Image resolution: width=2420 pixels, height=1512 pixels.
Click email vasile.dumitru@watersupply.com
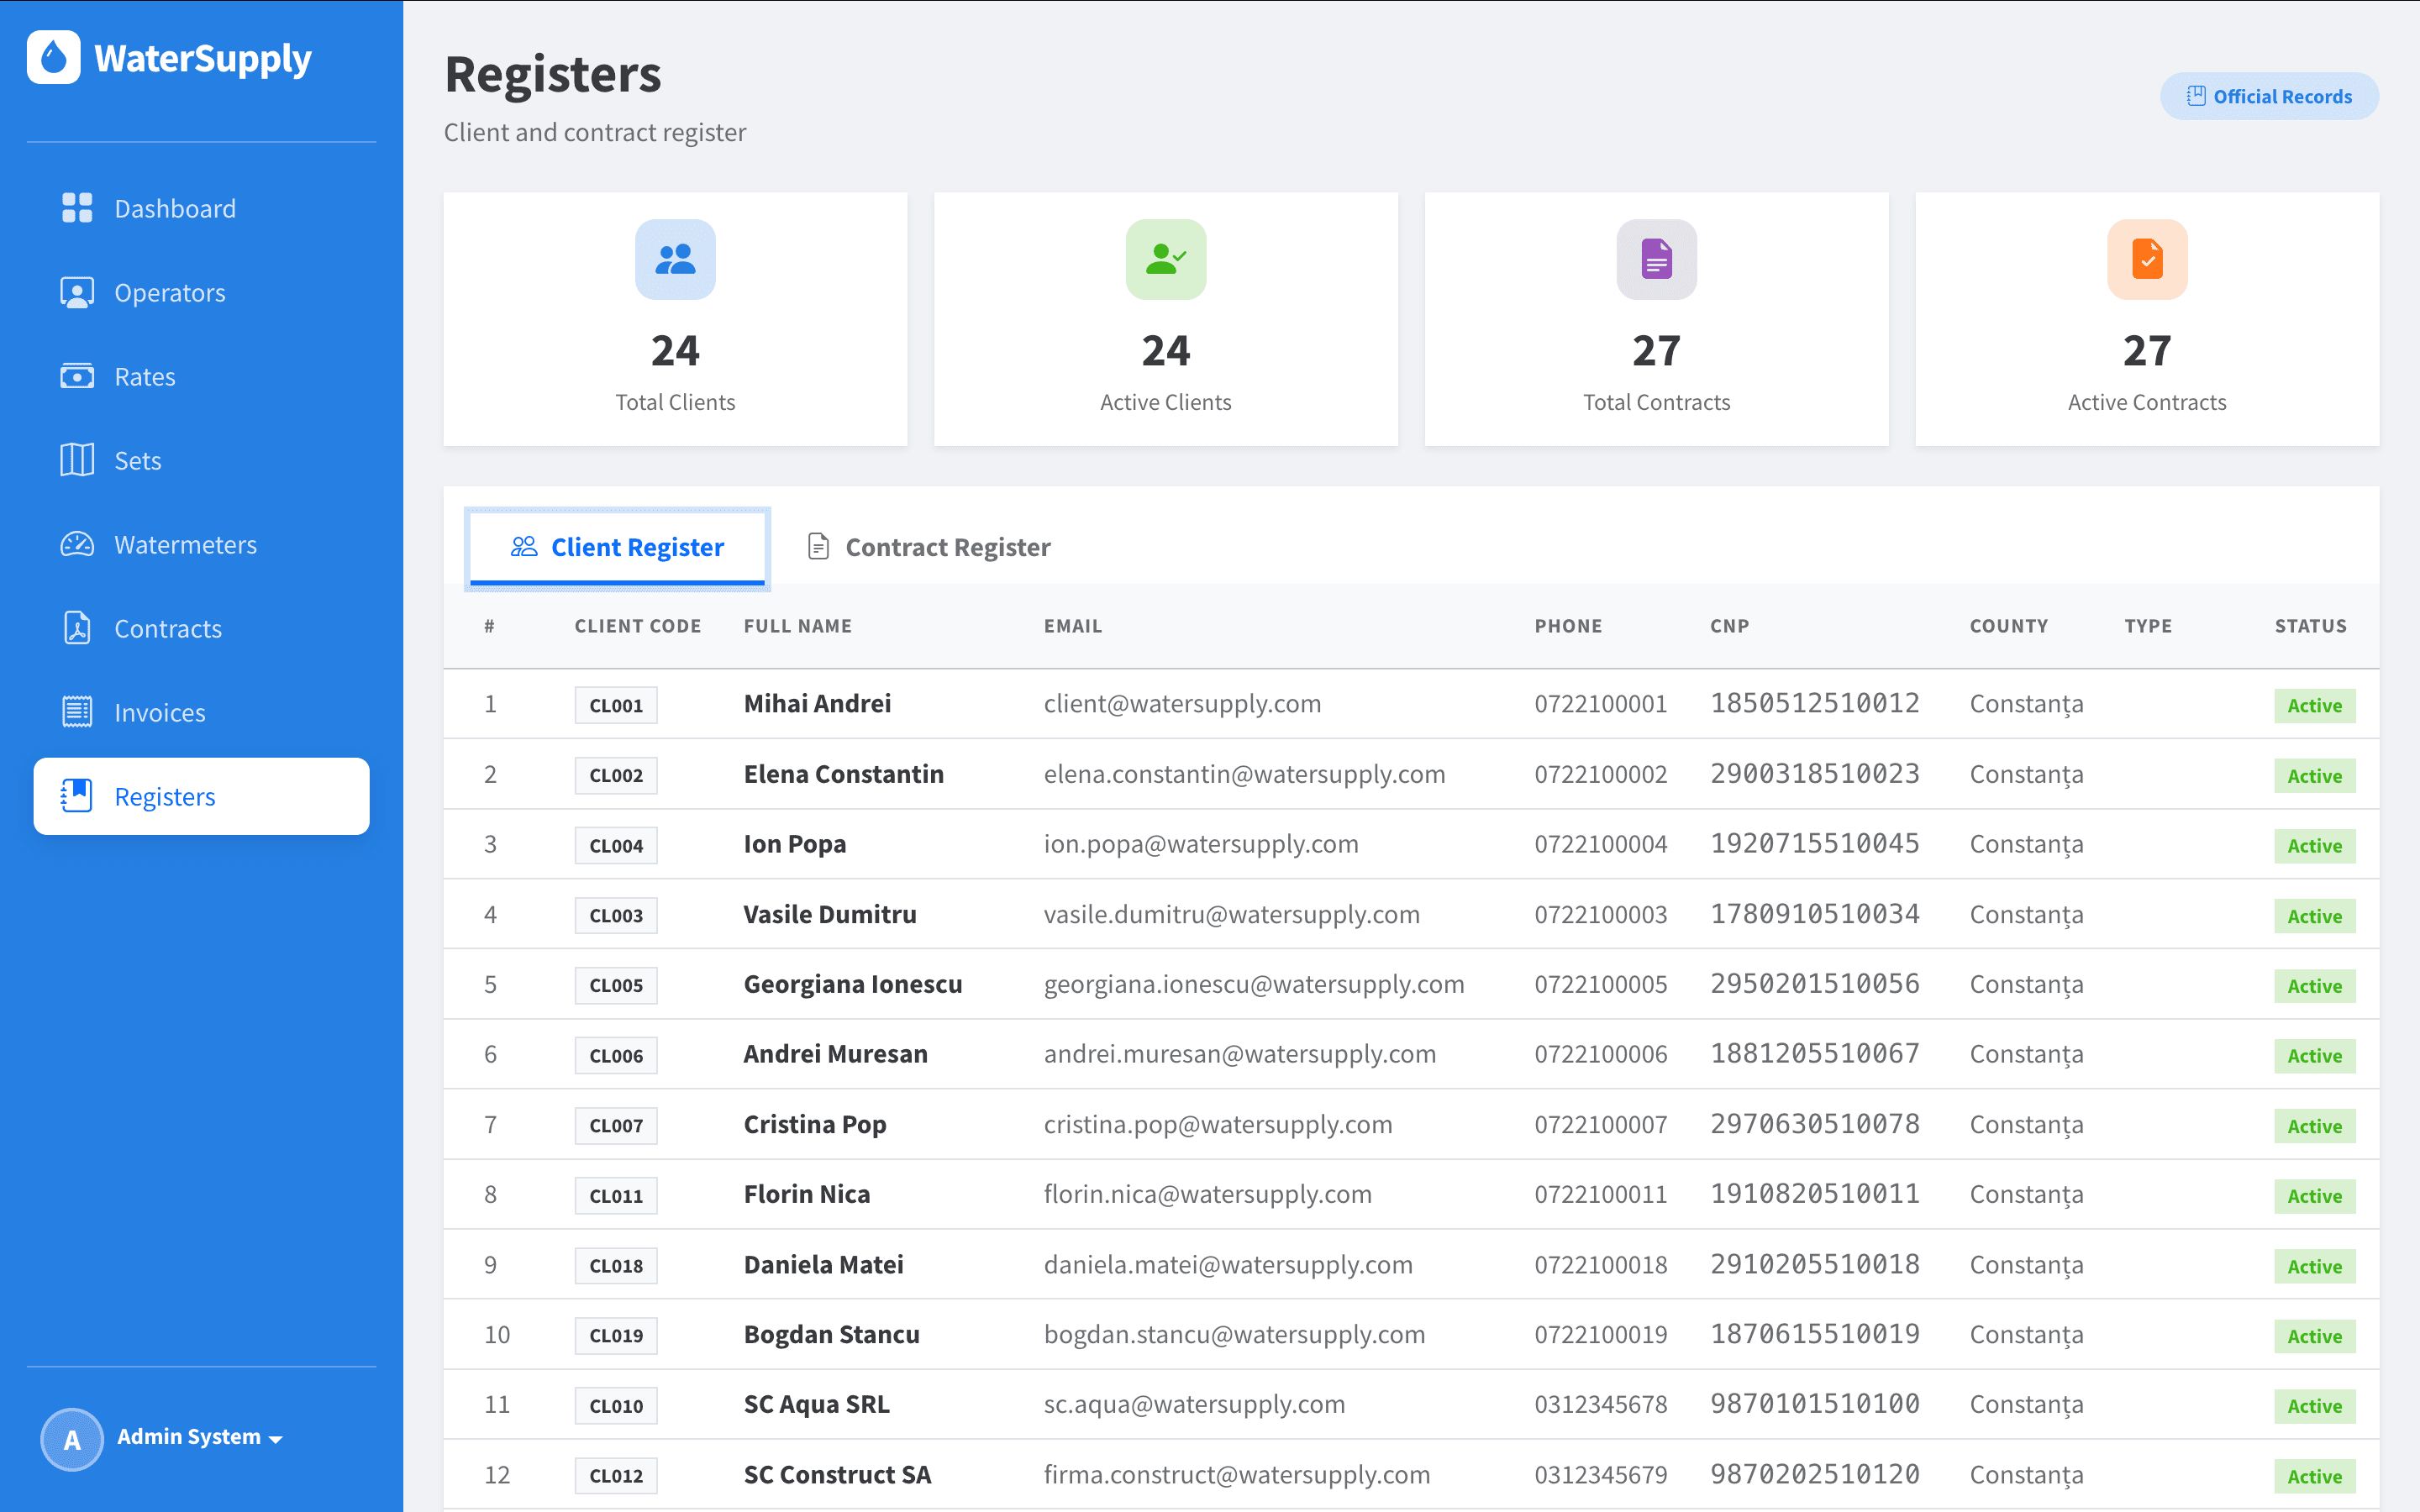coord(1232,914)
